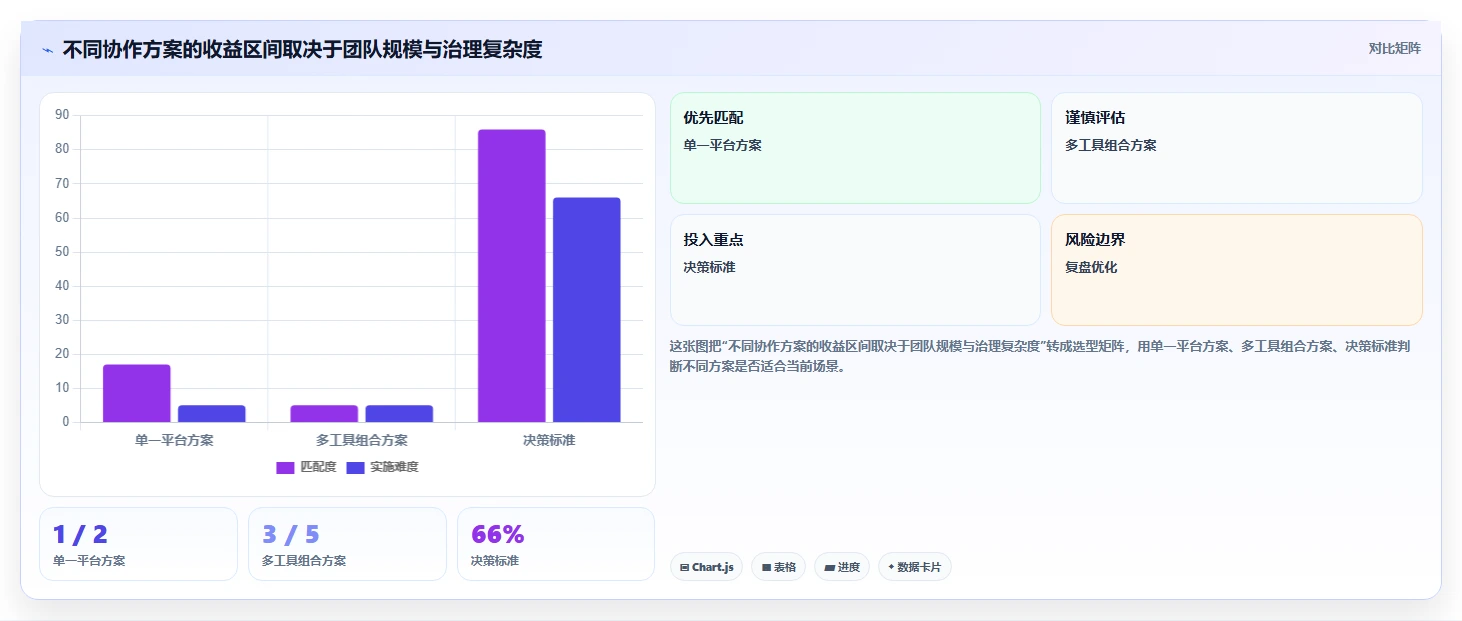Click the blue 实施难度 bar for 多工具组合方案
The height and width of the screenshot is (621, 1462).
(x=399, y=414)
